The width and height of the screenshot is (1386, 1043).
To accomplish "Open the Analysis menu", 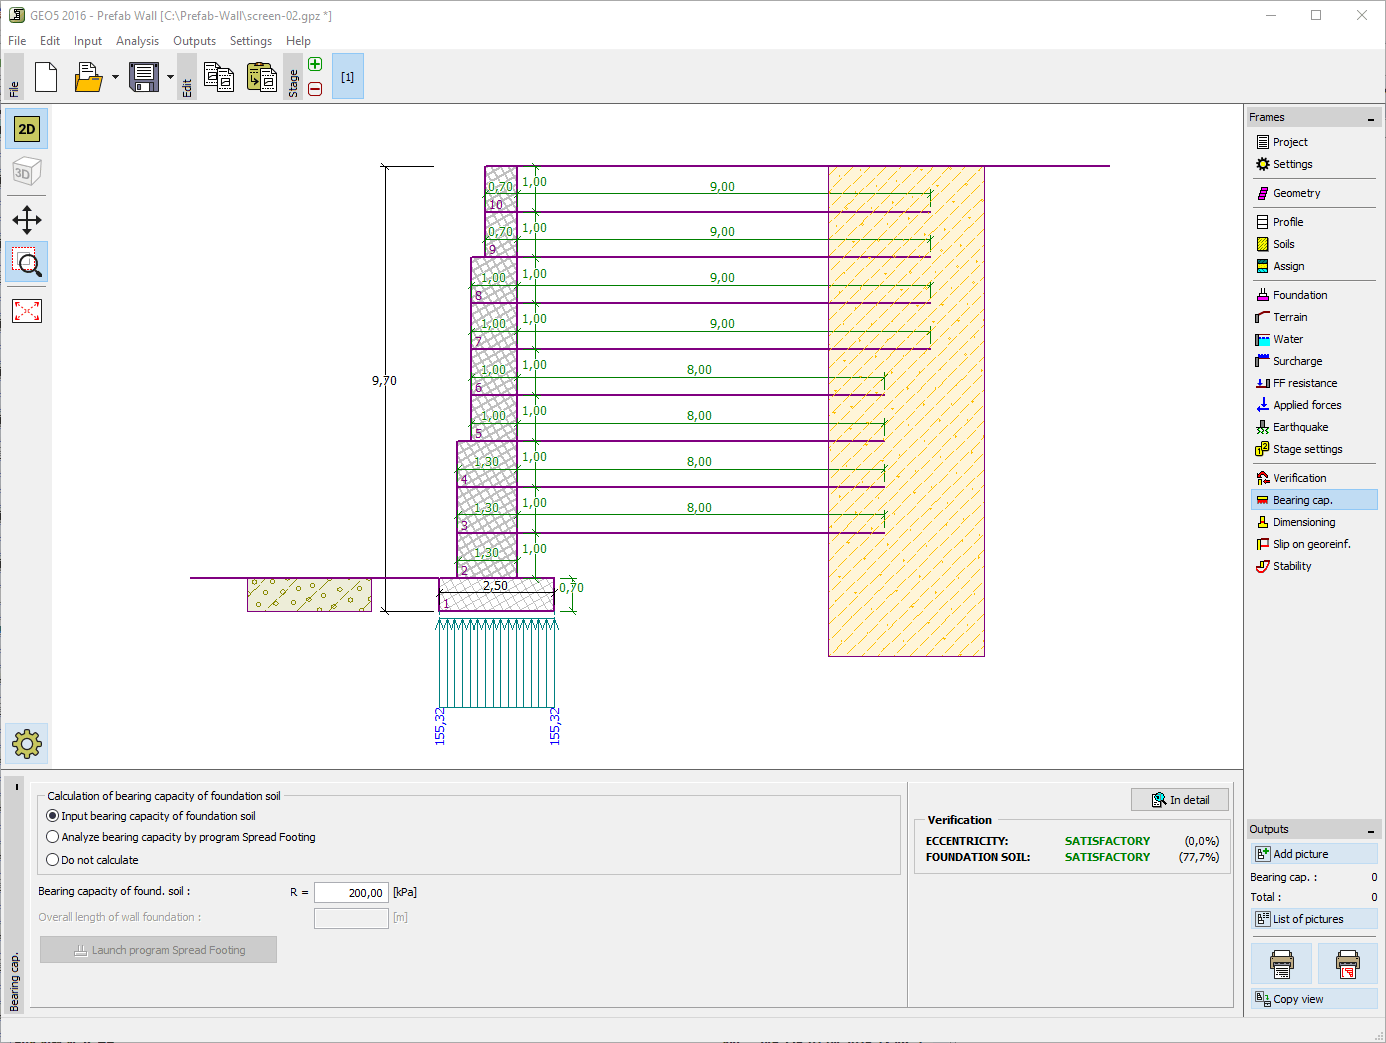I will pos(137,41).
